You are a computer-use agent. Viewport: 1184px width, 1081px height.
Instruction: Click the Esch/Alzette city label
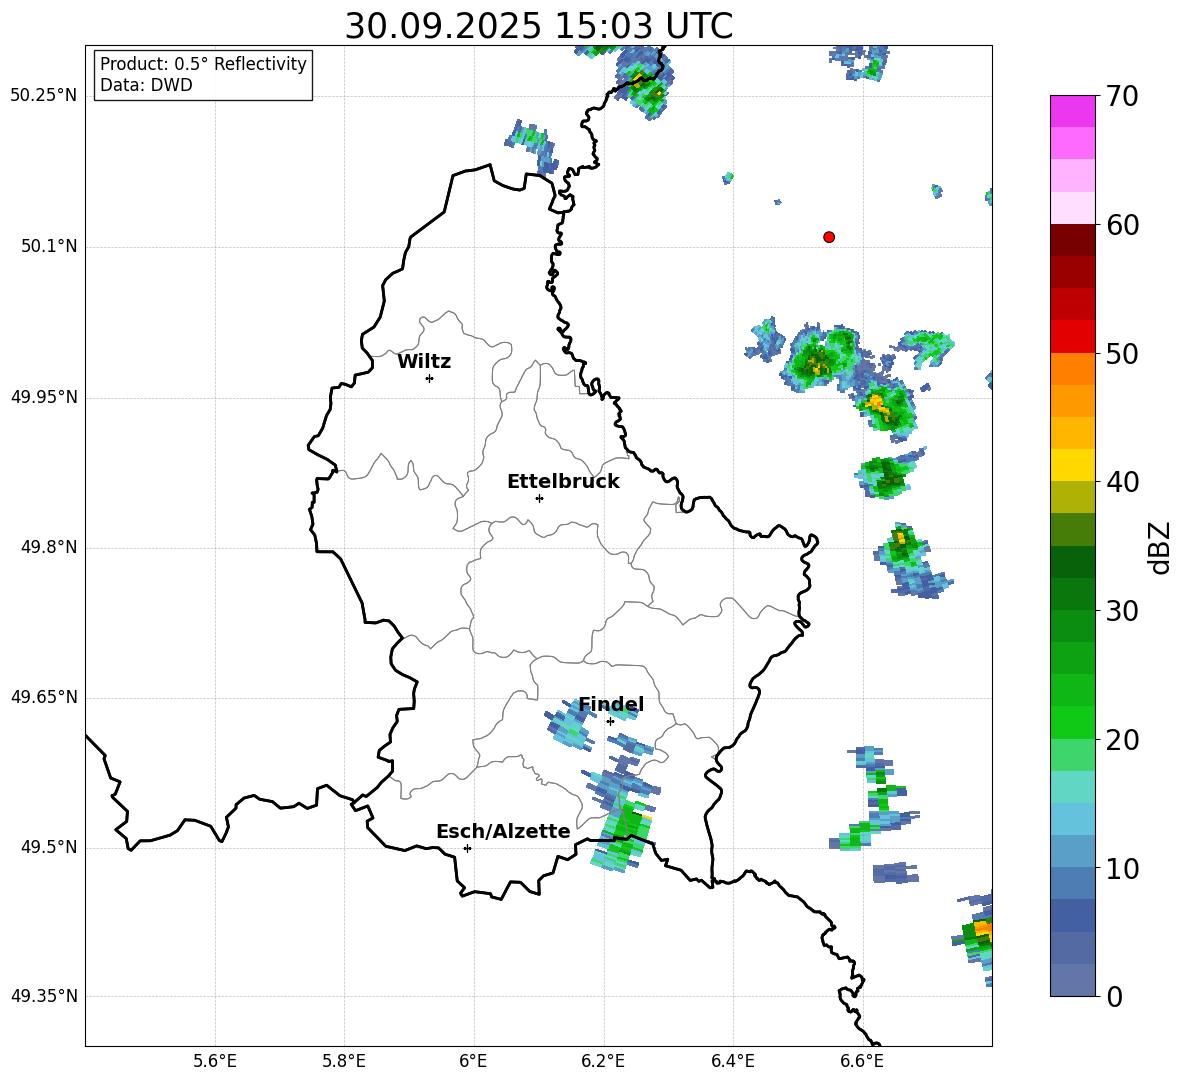503,831
